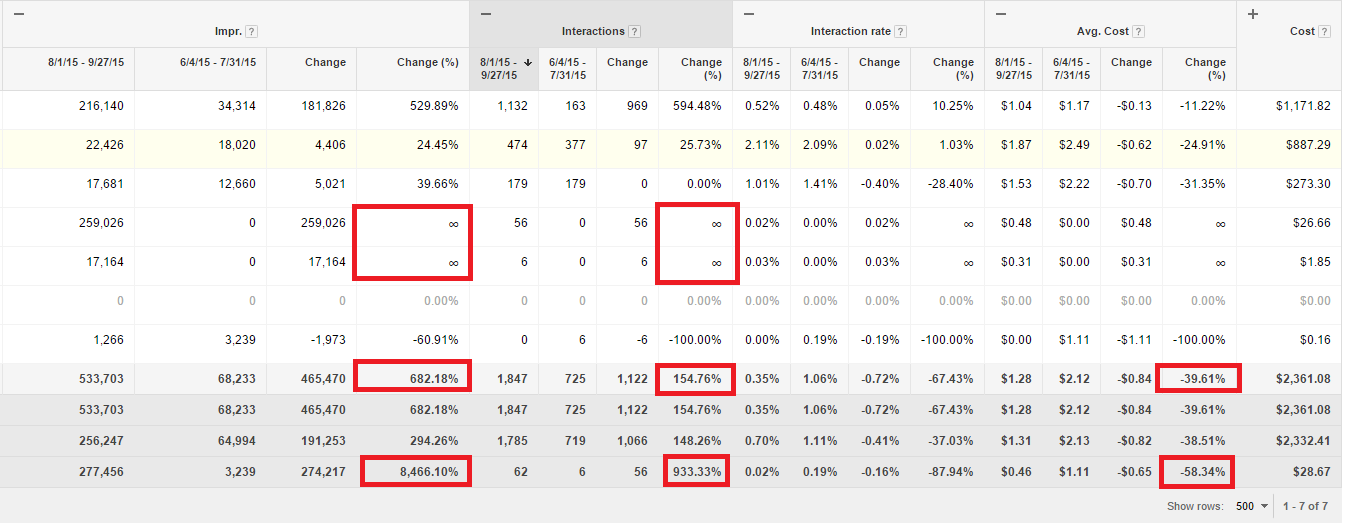1345x523 pixels.
Task: Open the help icon next to Impr.
Action: point(251,31)
